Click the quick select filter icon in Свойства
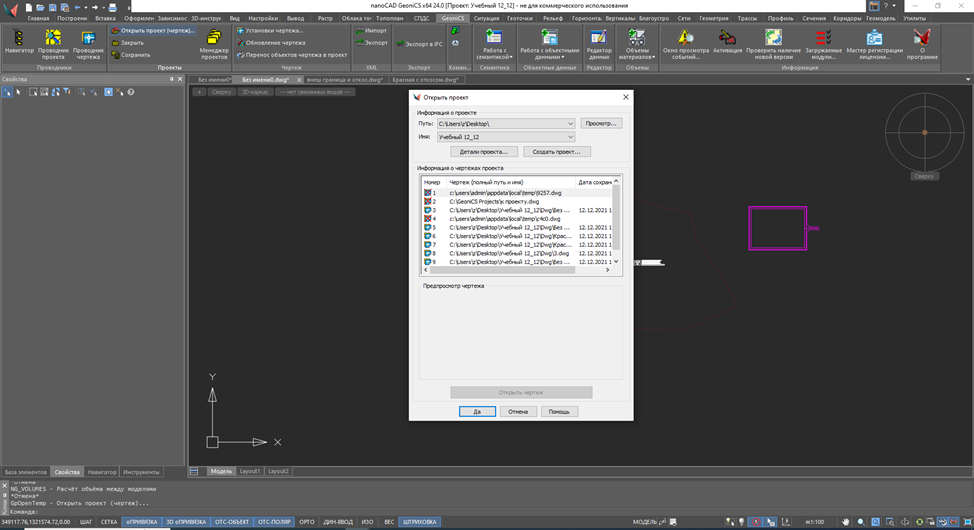 pos(67,92)
